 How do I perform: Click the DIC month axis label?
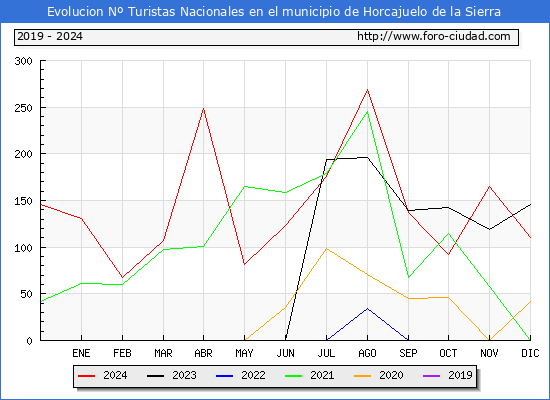530,353
